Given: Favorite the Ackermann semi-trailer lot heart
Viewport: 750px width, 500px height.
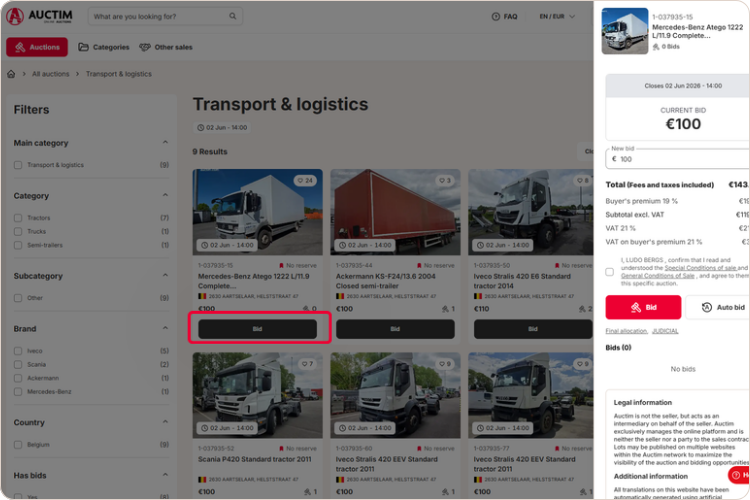Looking at the screenshot, I should [445, 180].
